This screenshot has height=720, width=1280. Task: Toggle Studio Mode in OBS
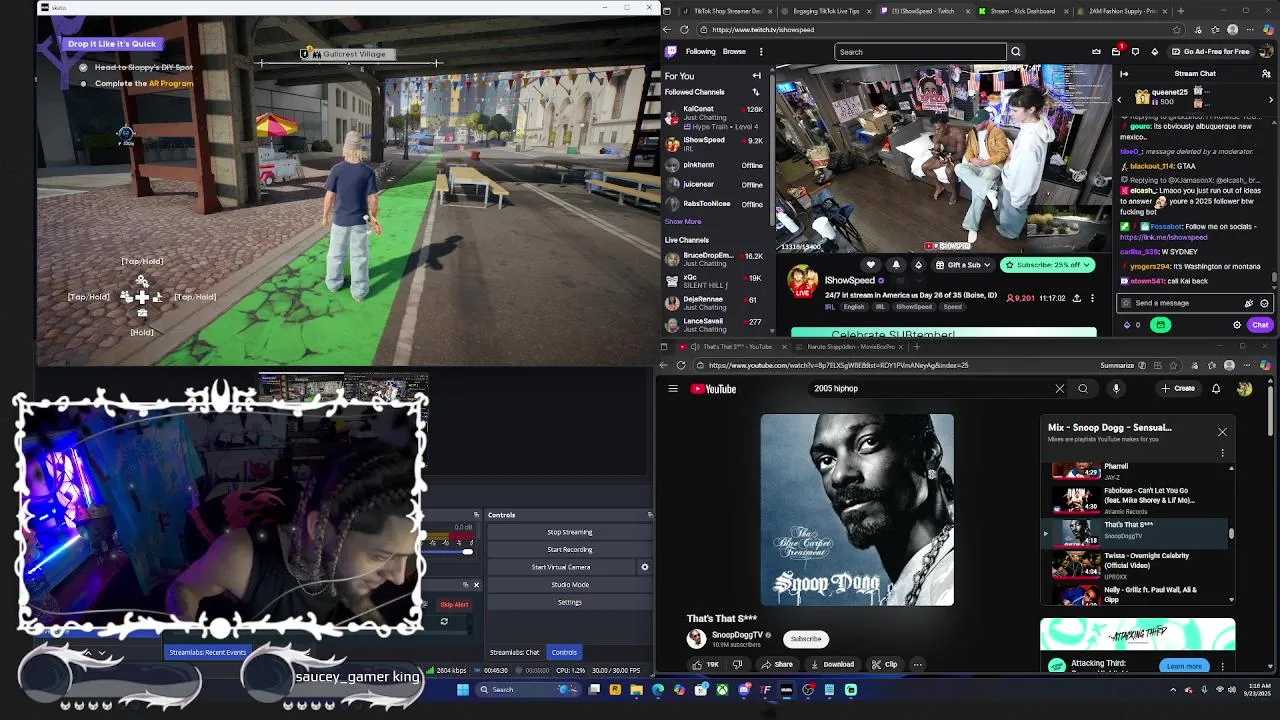point(569,585)
